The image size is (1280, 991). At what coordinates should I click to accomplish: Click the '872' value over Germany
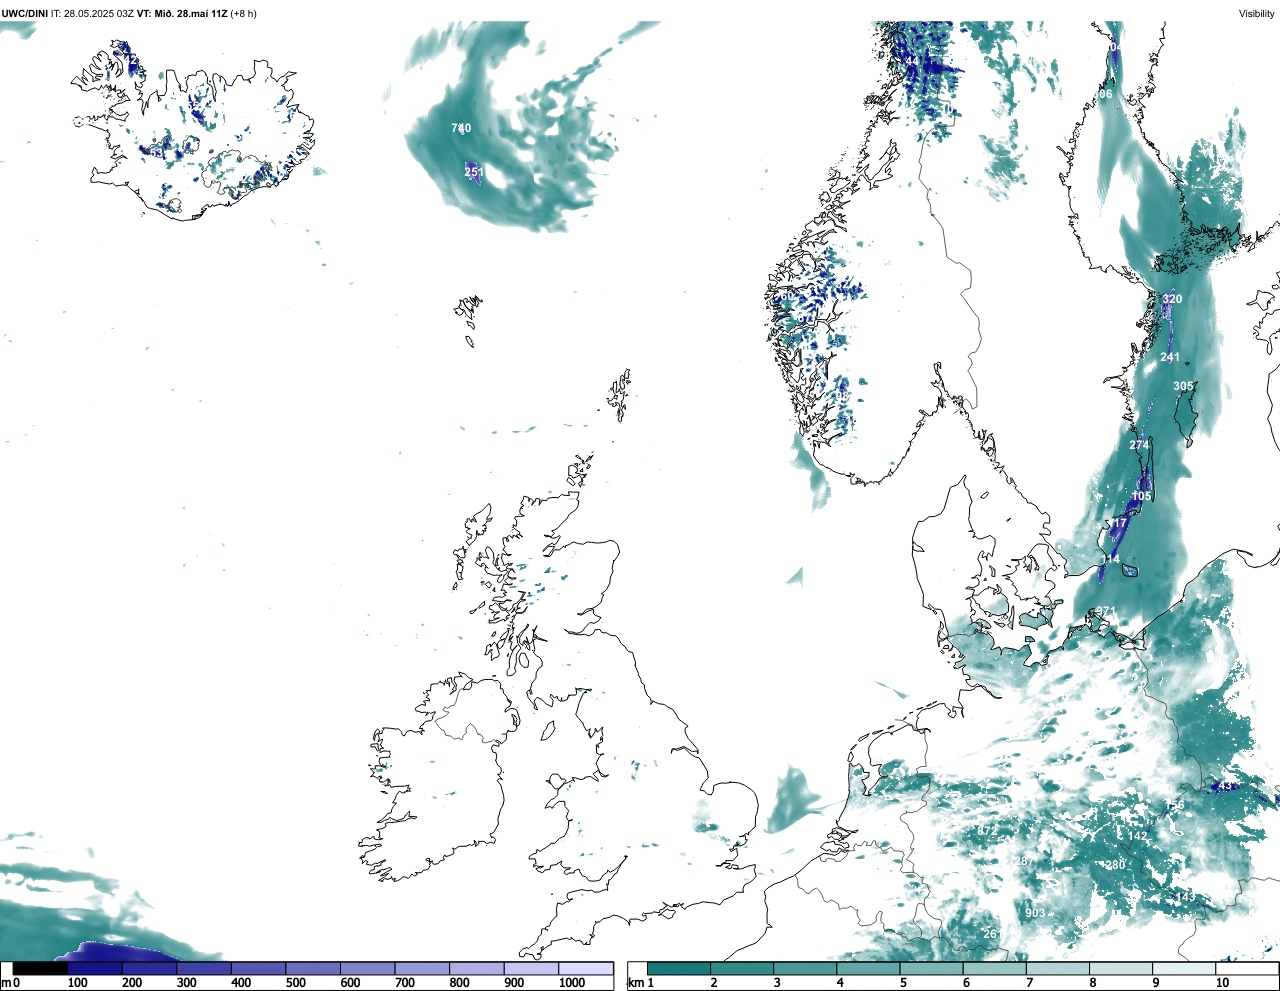(988, 831)
